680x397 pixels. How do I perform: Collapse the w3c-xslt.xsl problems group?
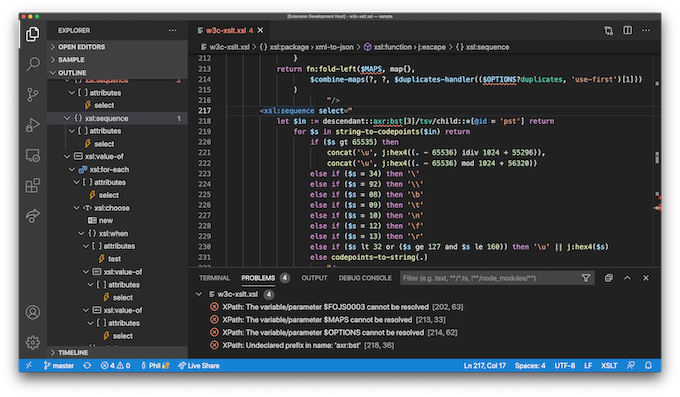[199, 294]
